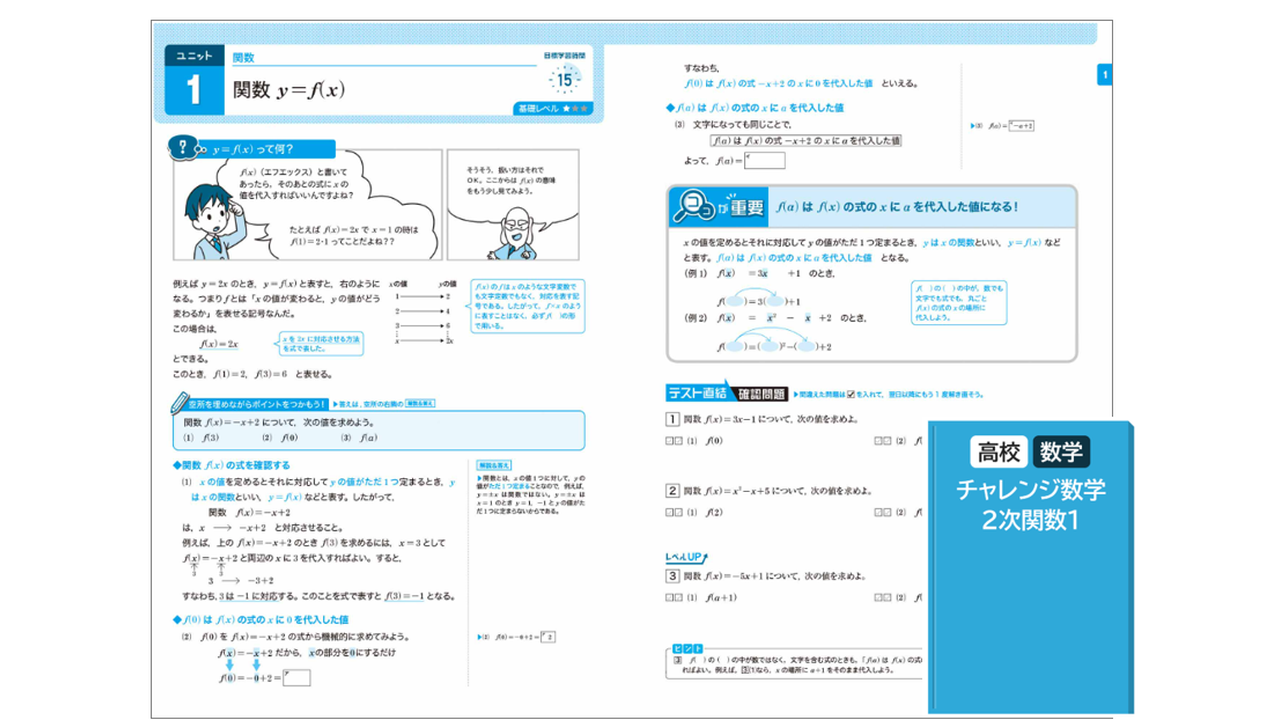Viewport: 1280px width, 720px height.
Task: Click the margin answer f(a)=−a+2
Action: 1003,126
